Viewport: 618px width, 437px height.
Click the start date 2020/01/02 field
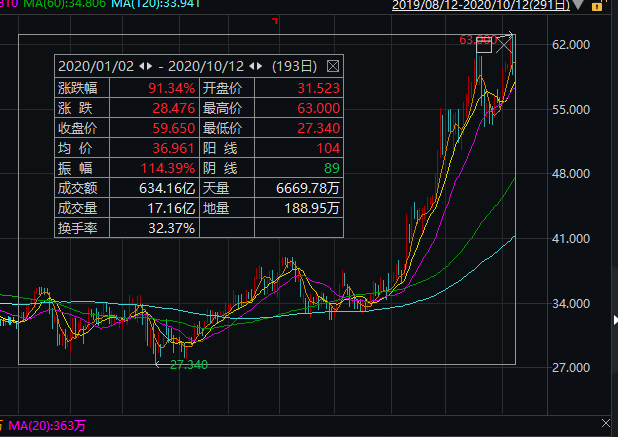pos(97,66)
